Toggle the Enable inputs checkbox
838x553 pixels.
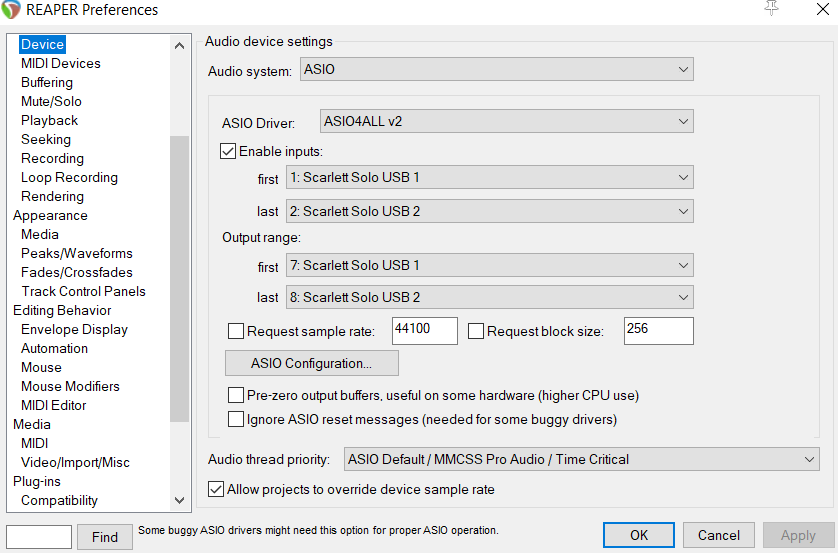(x=228, y=151)
